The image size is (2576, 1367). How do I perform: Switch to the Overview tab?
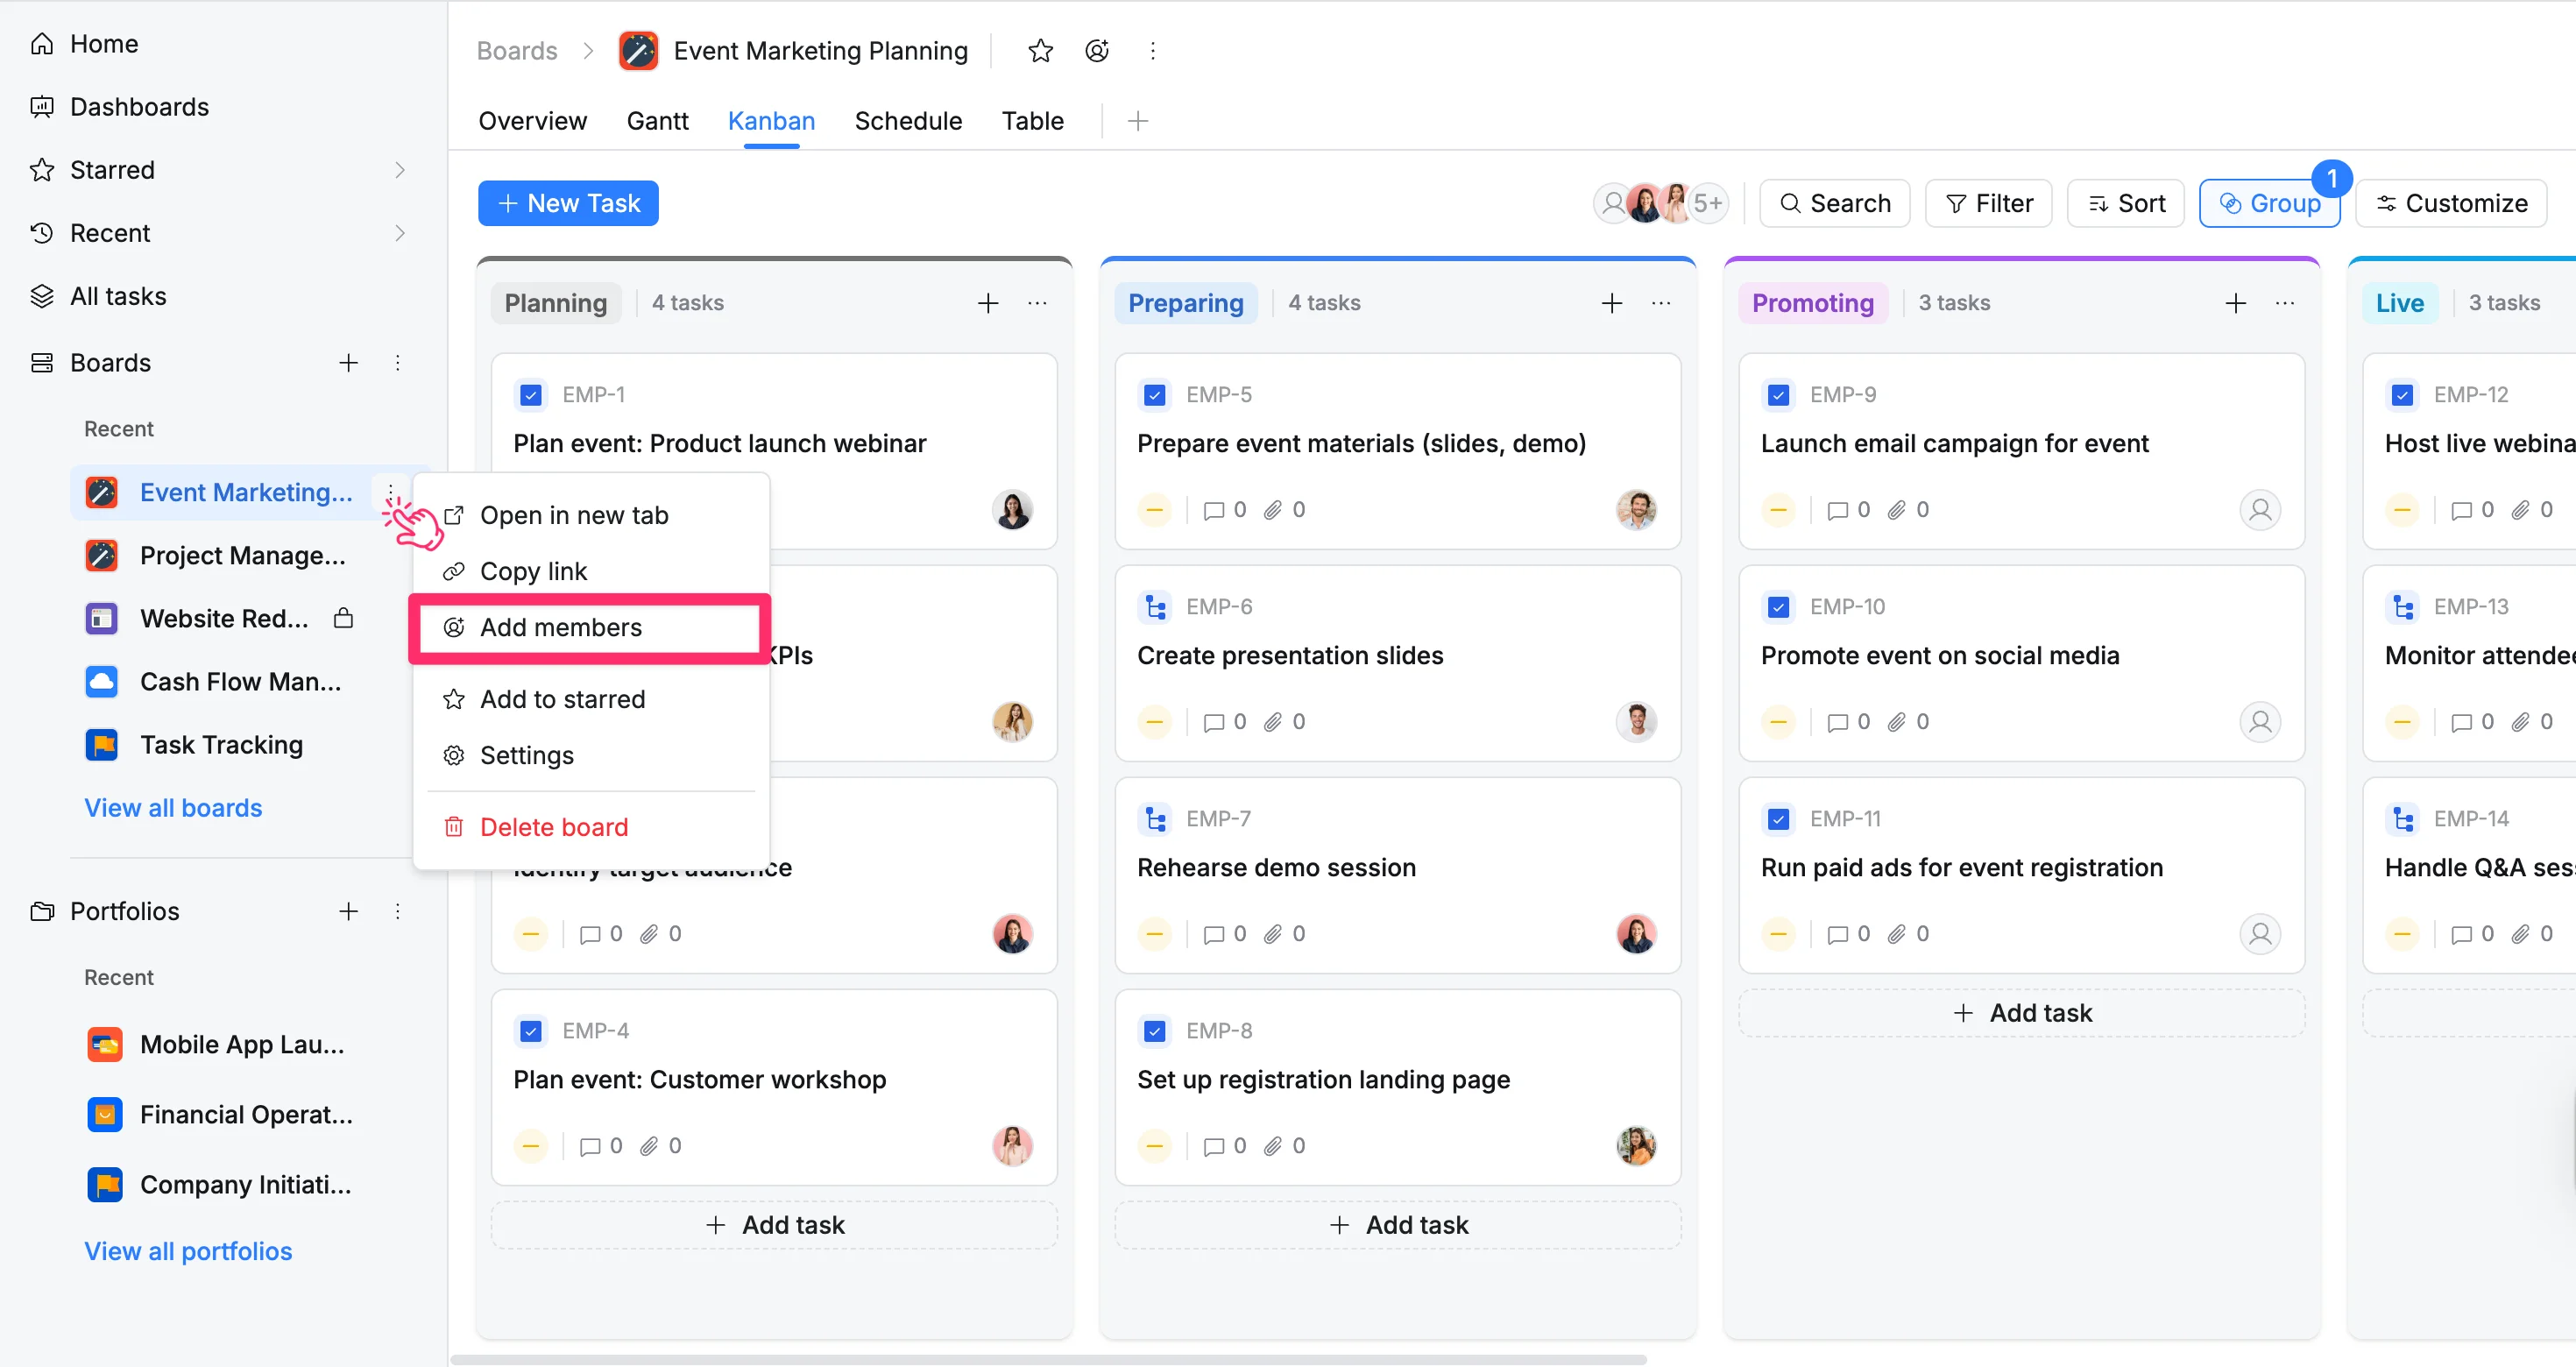(x=532, y=121)
